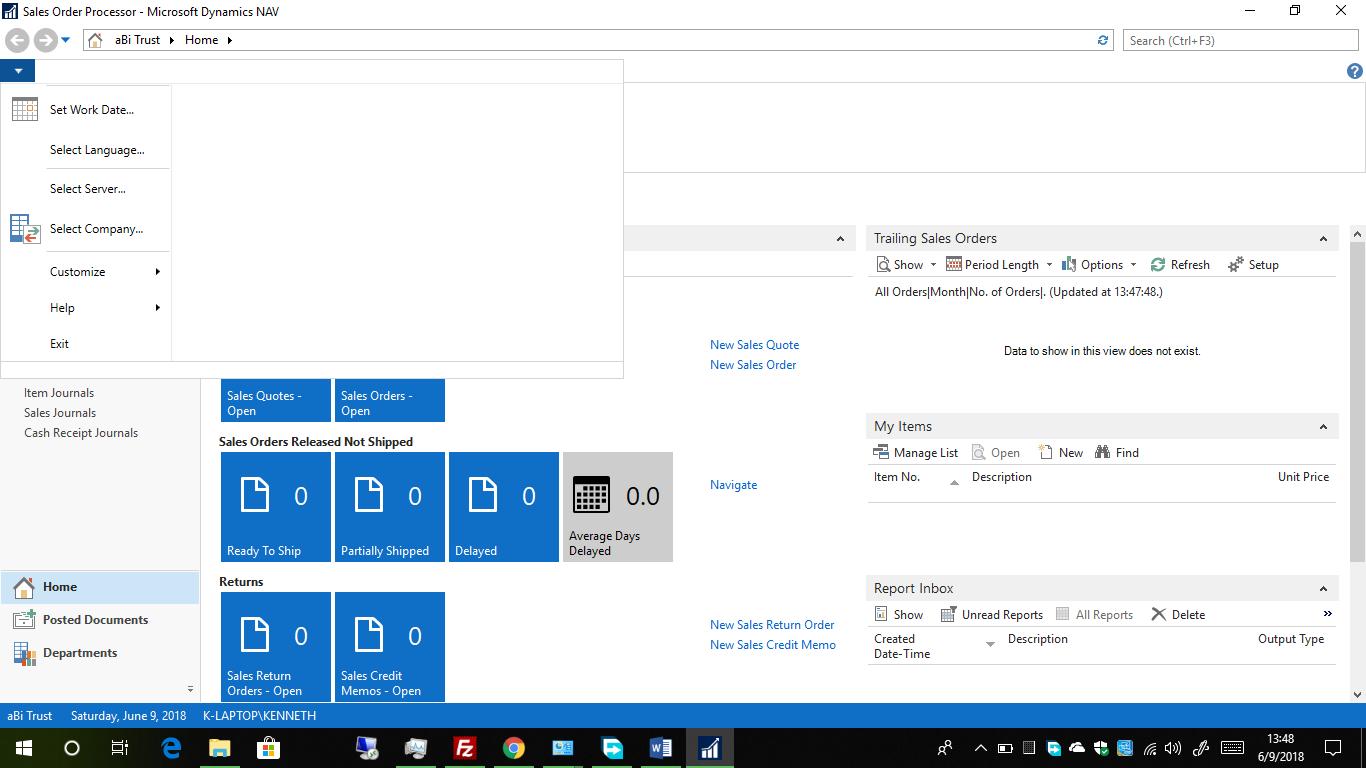
Task: Click the back navigation arrow
Action: point(17,40)
